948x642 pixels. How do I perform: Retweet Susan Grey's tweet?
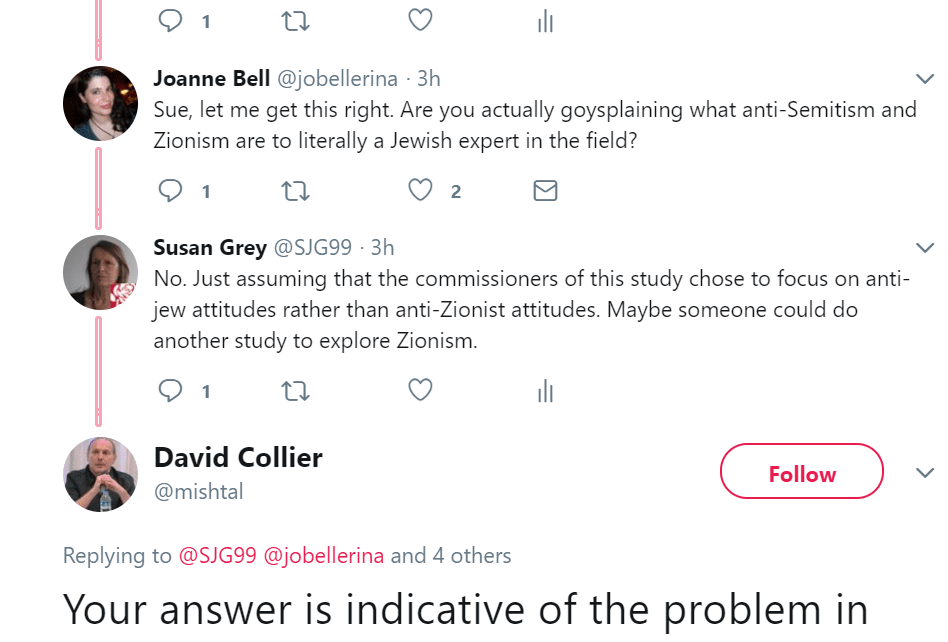pos(296,390)
